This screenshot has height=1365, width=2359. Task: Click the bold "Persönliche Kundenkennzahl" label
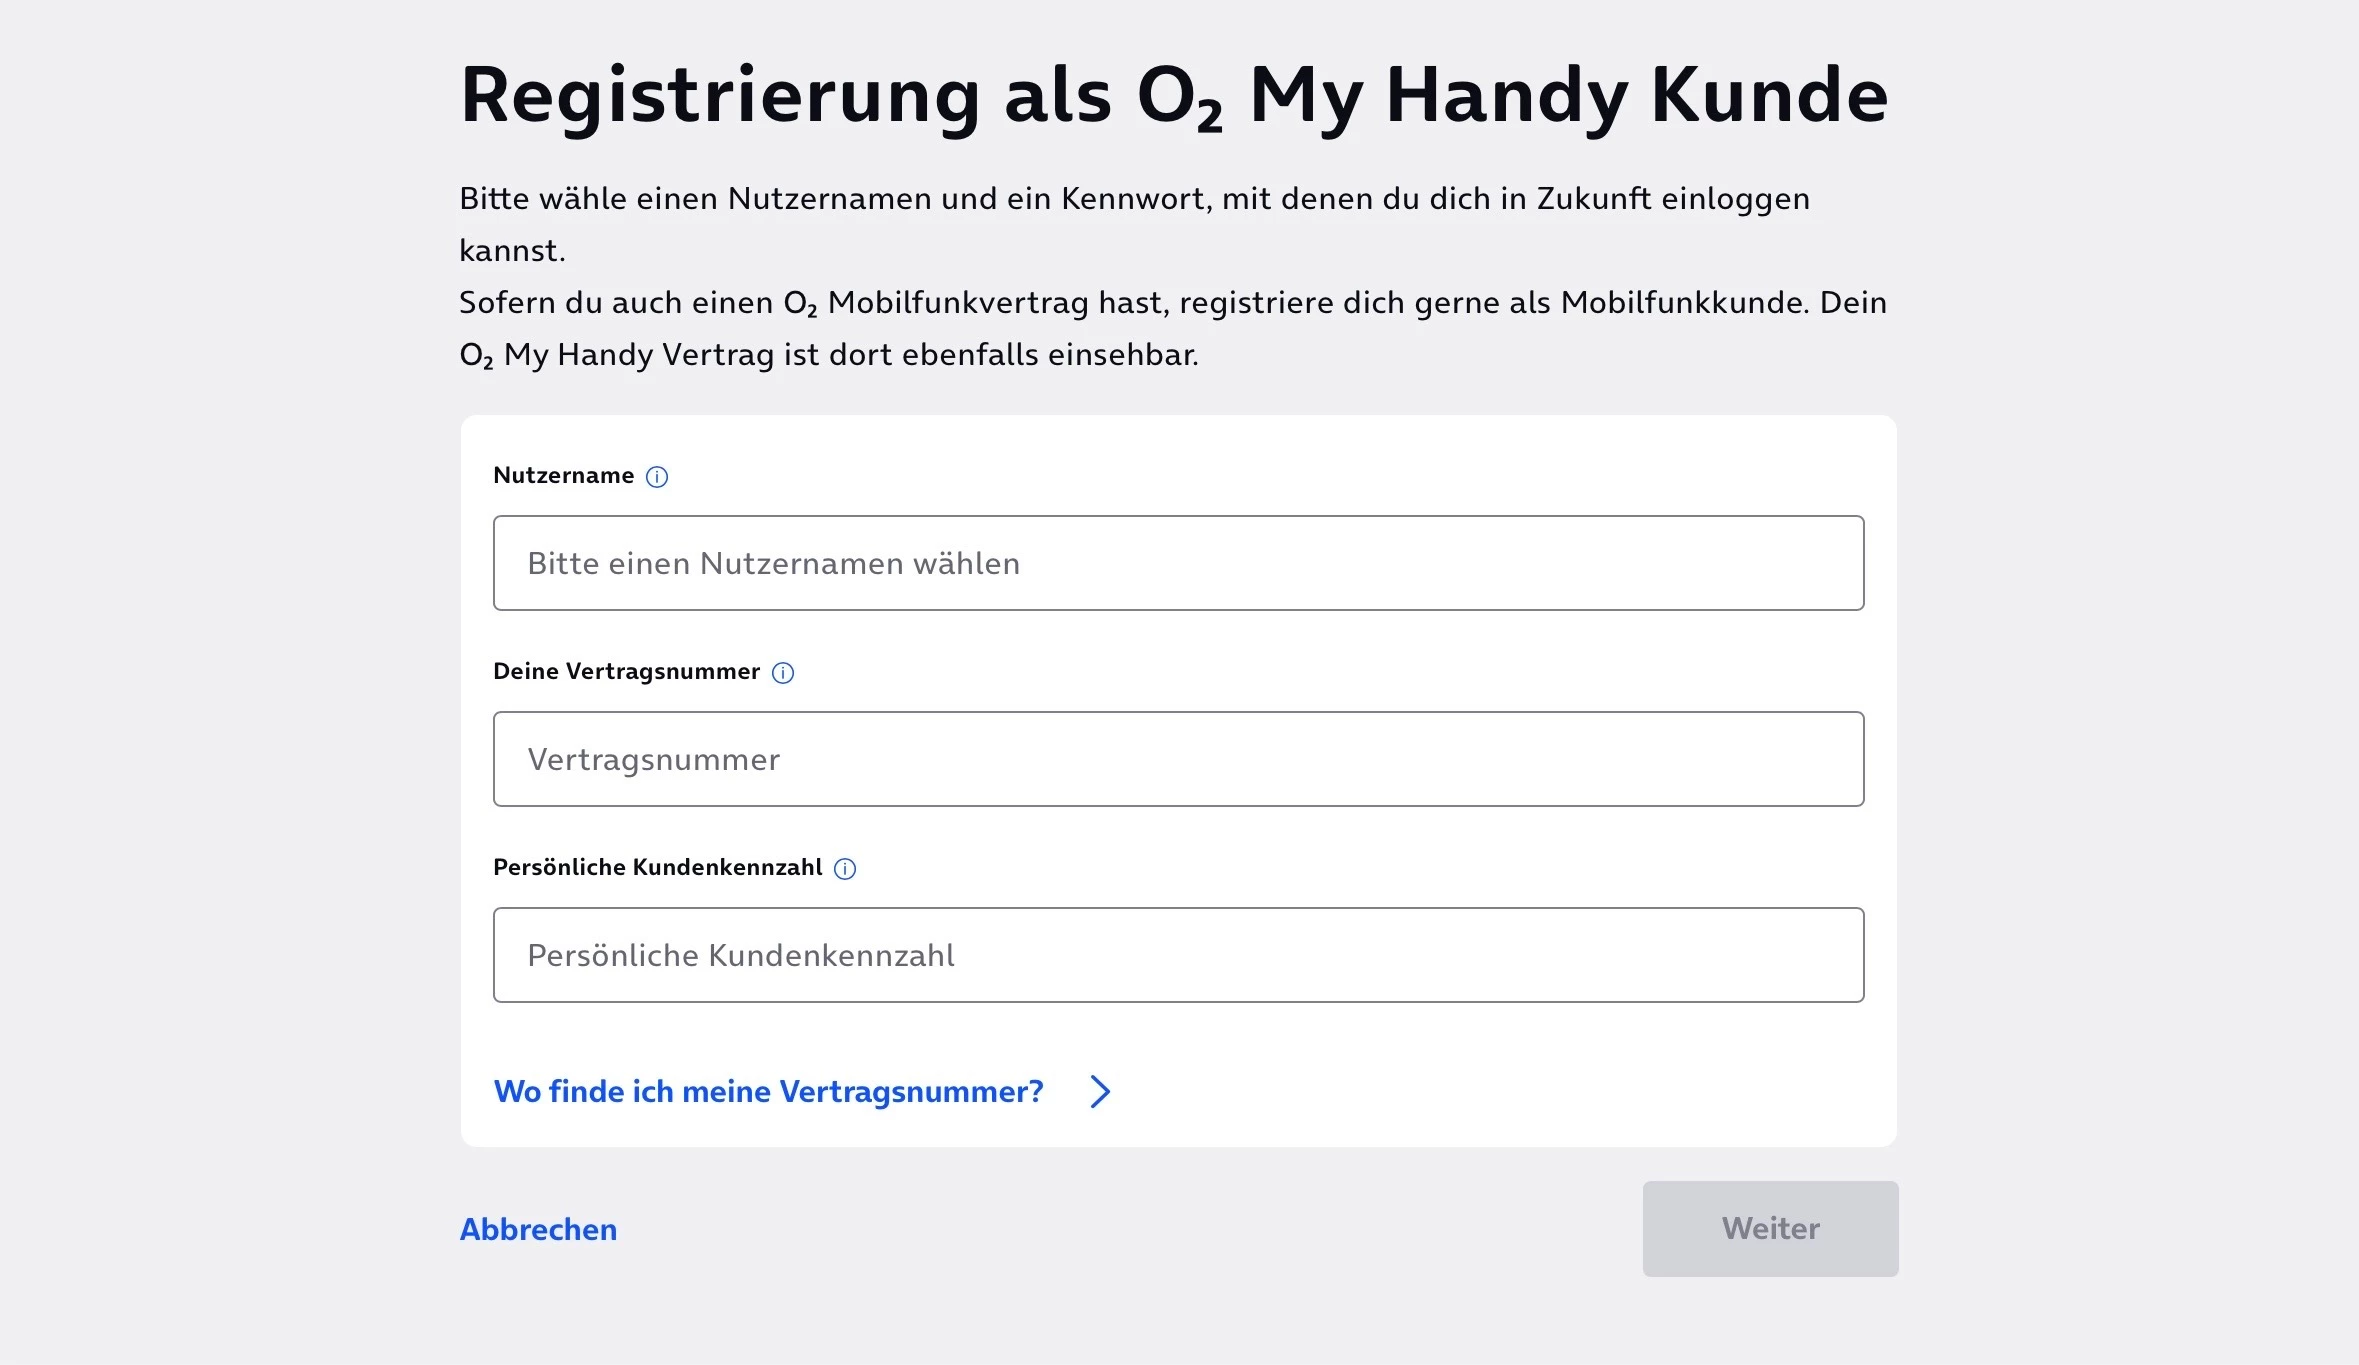pyautogui.click(x=657, y=867)
